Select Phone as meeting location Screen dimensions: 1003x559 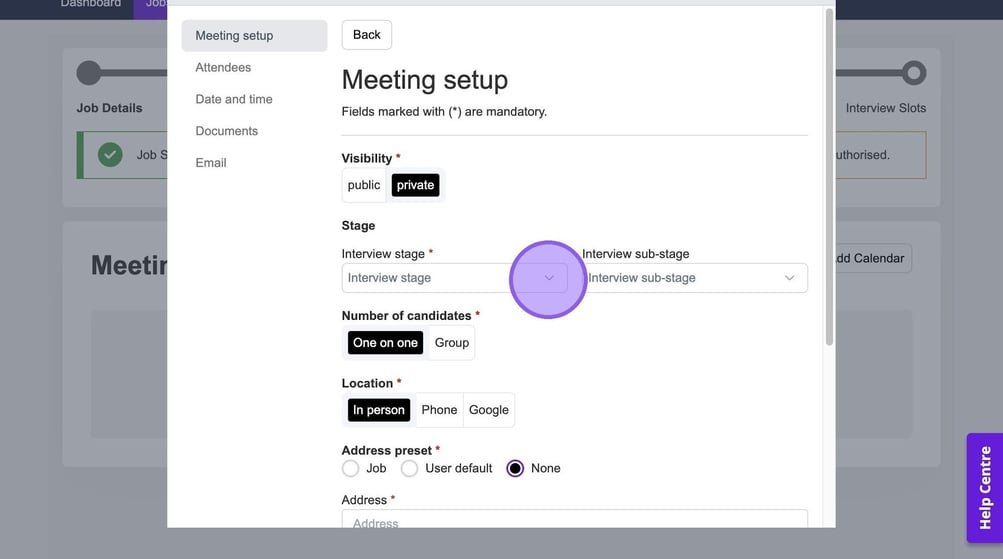[x=439, y=410]
